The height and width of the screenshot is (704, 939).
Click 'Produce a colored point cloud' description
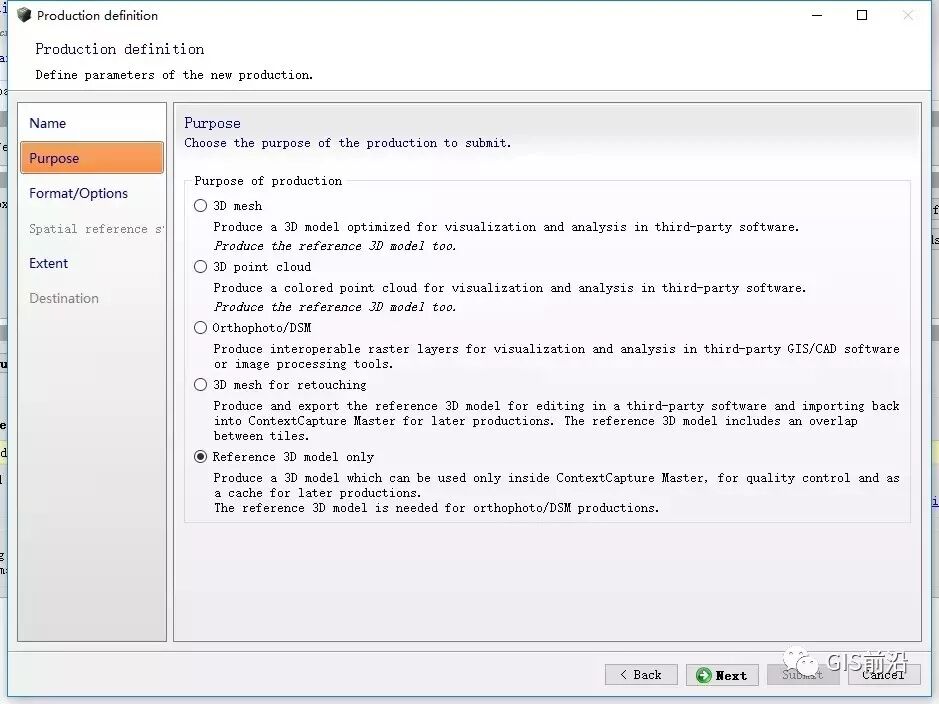(x=510, y=288)
